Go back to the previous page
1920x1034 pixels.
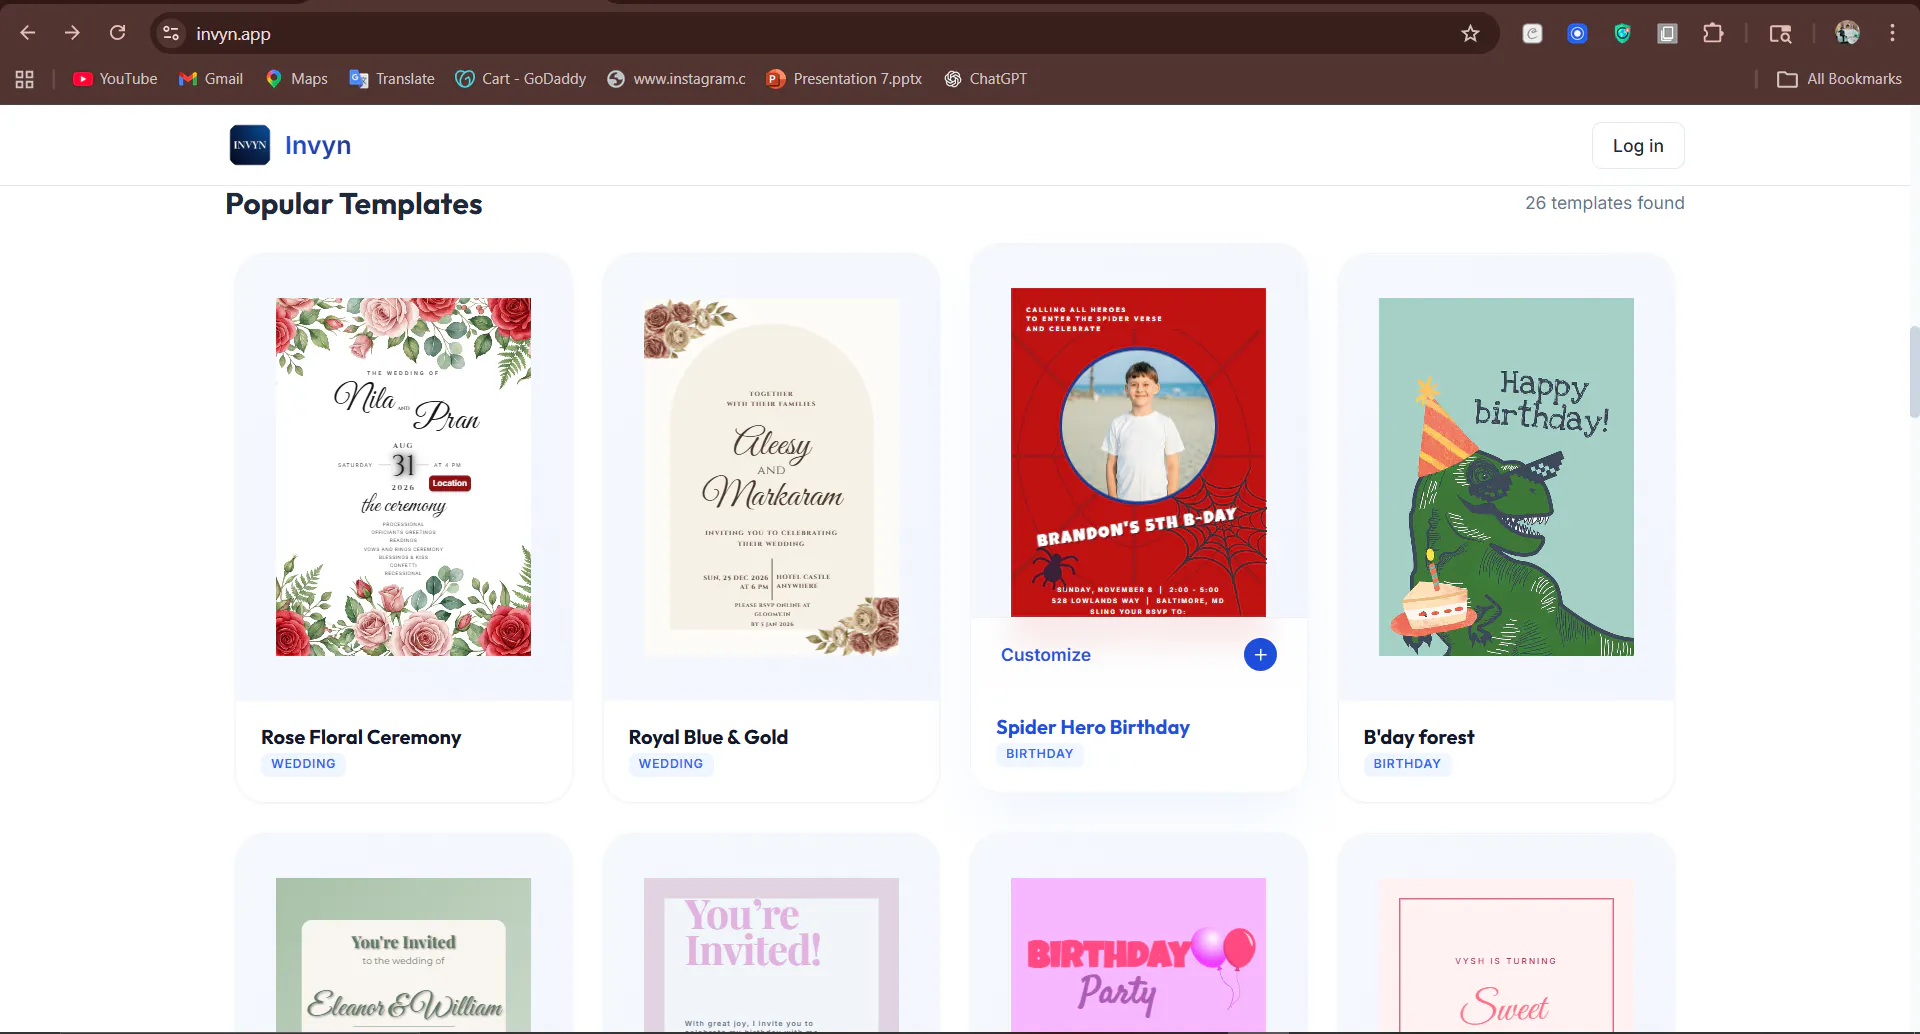(x=28, y=33)
